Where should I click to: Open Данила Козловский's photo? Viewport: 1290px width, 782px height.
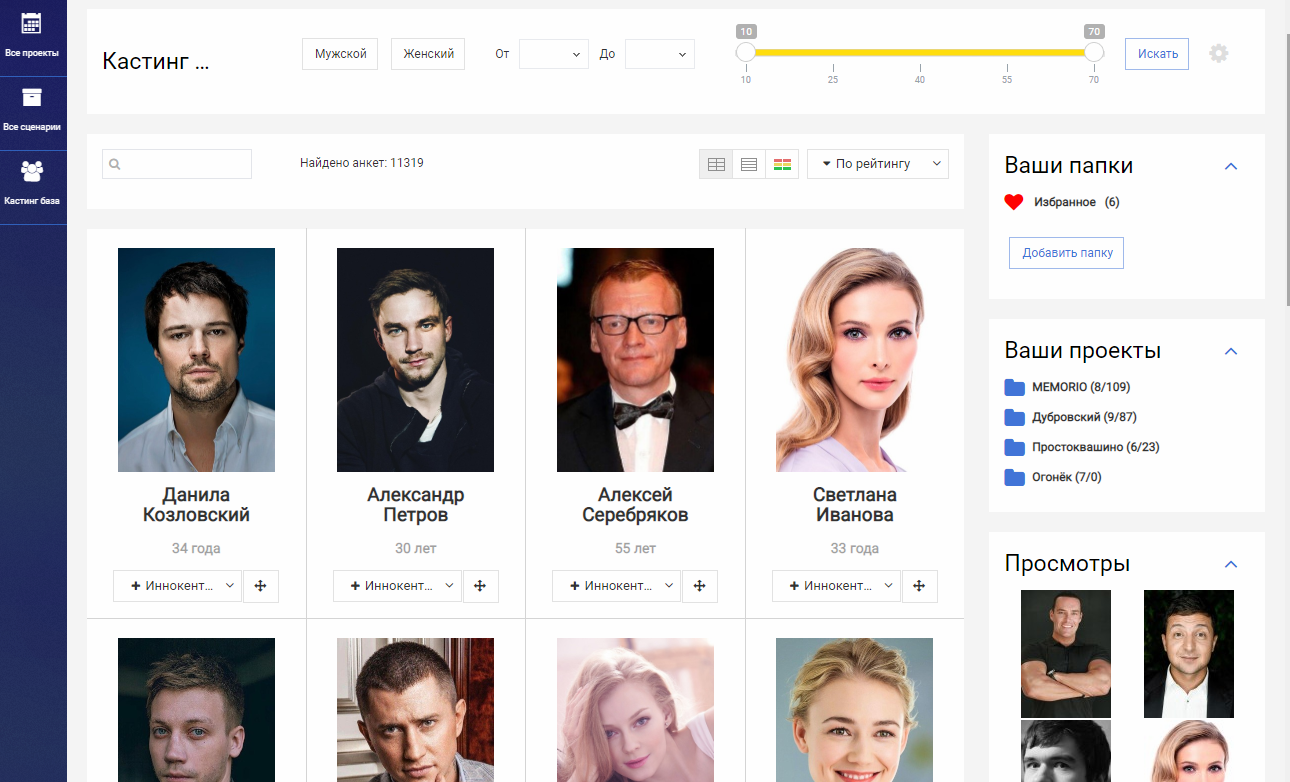coord(196,360)
